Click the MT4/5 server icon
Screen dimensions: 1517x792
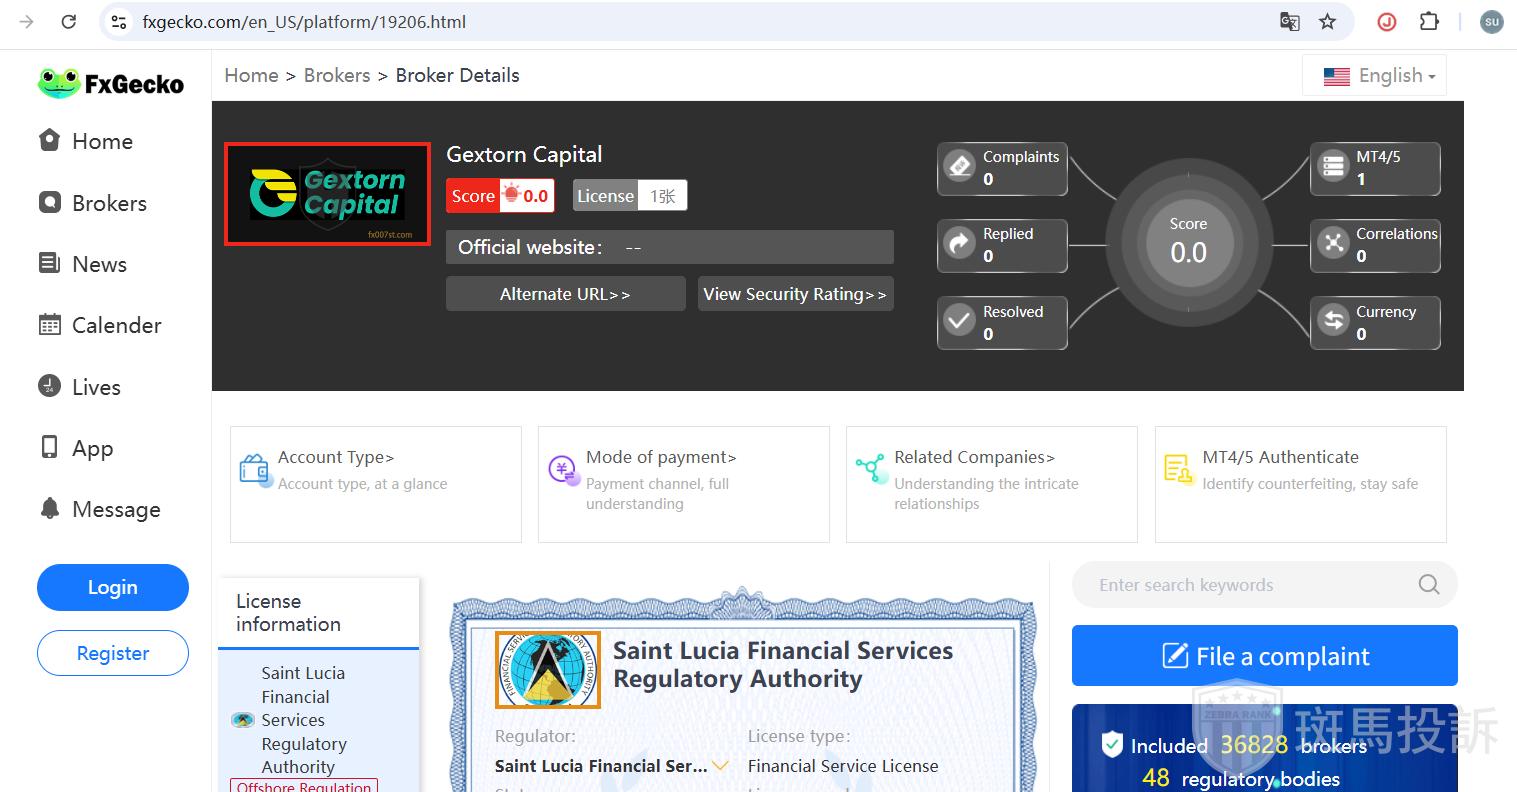(x=1333, y=166)
